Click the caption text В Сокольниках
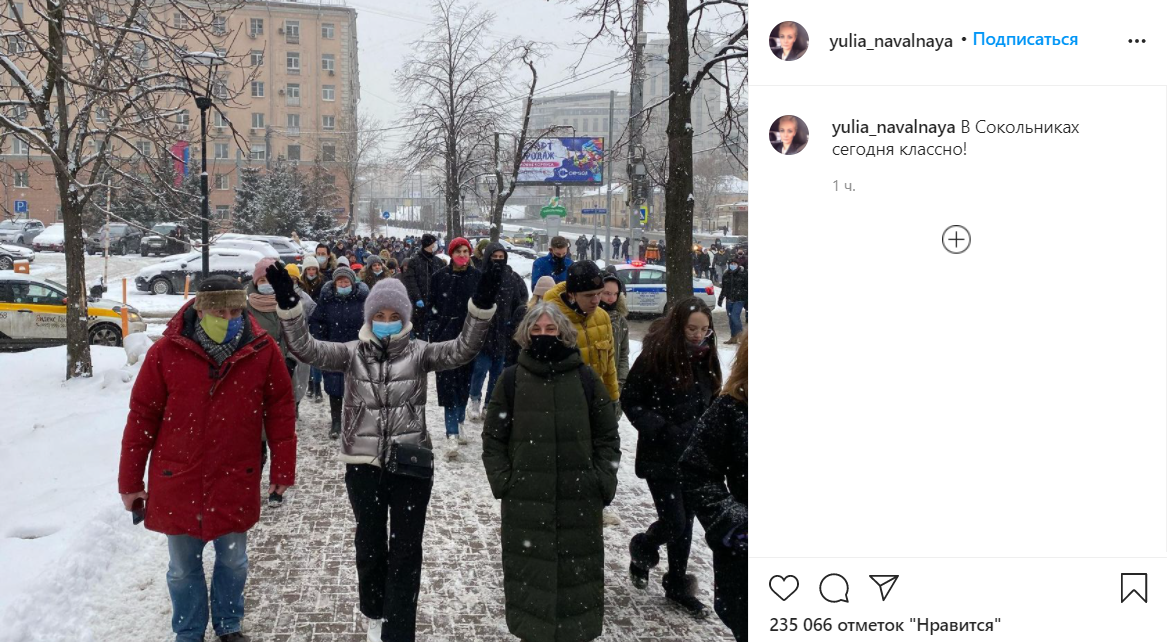 [x=1020, y=127]
